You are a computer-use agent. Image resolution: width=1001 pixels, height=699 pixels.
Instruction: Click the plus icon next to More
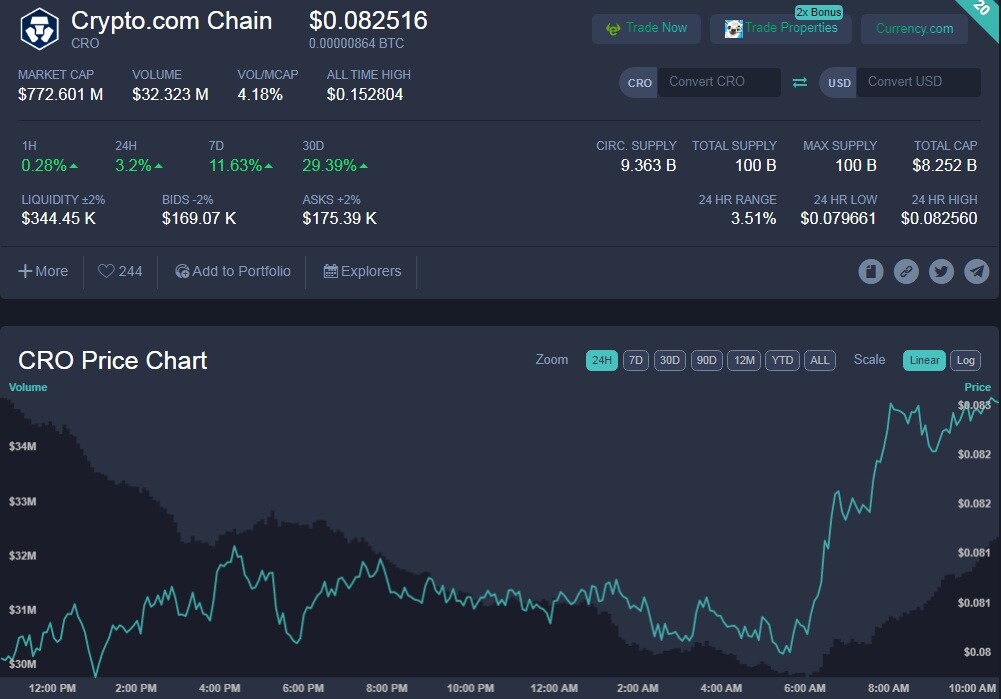tap(25, 271)
